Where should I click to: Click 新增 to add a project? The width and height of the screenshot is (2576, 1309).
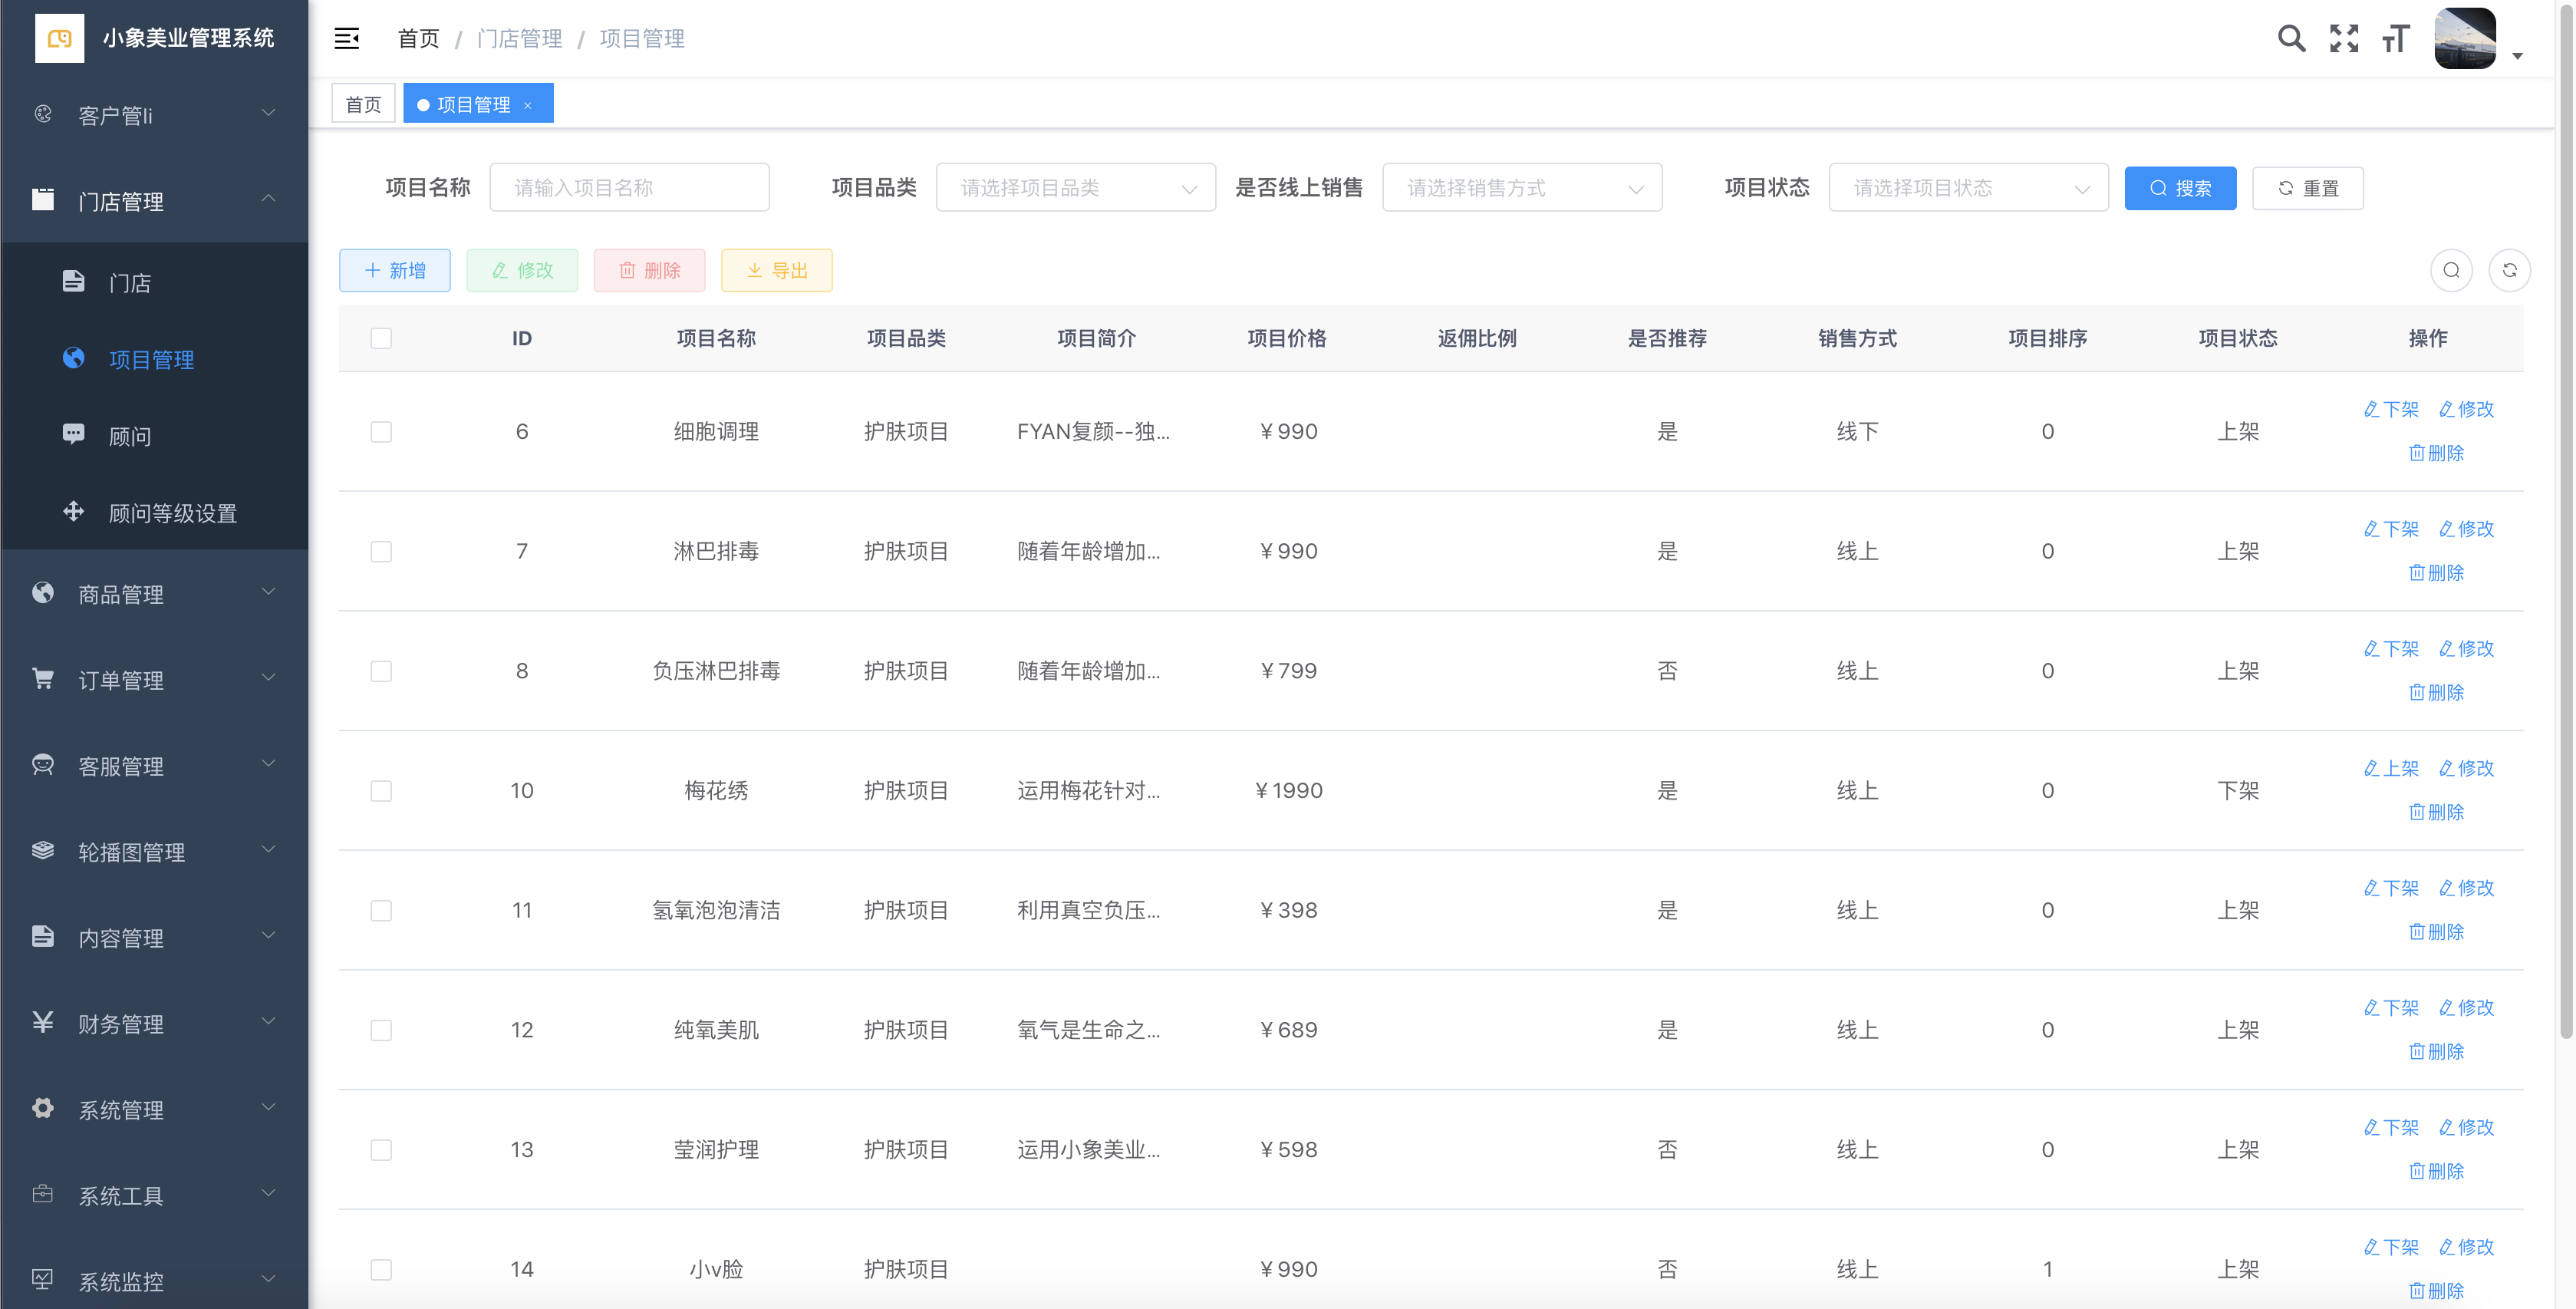395,270
